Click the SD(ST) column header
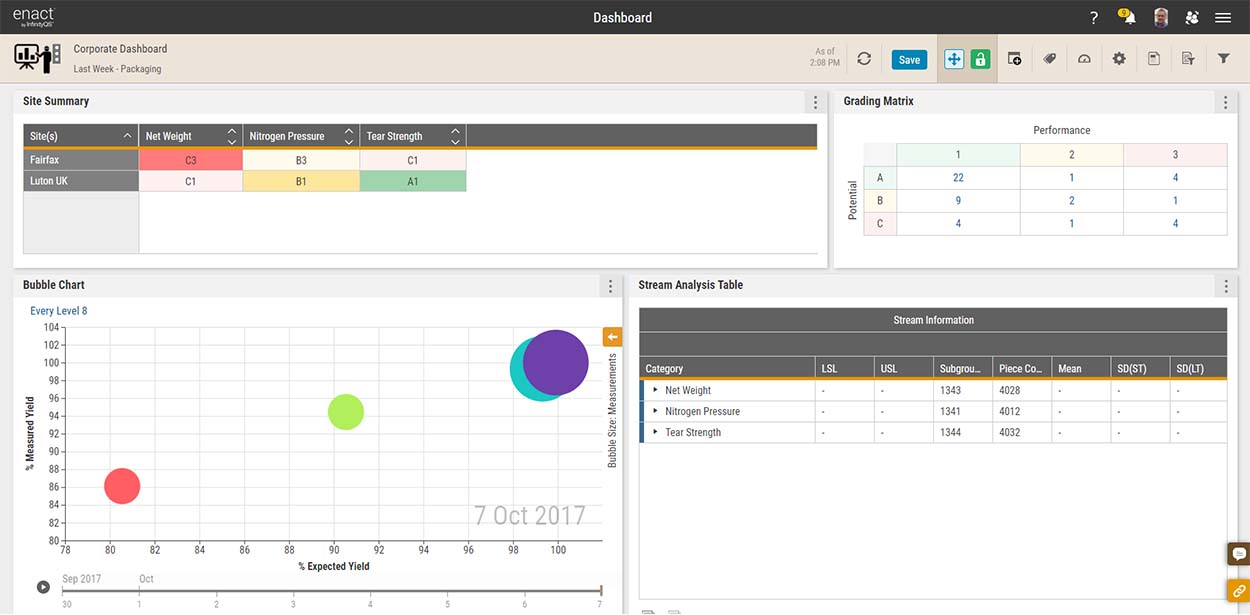This screenshot has height=615, width=1250. click(x=1140, y=368)
